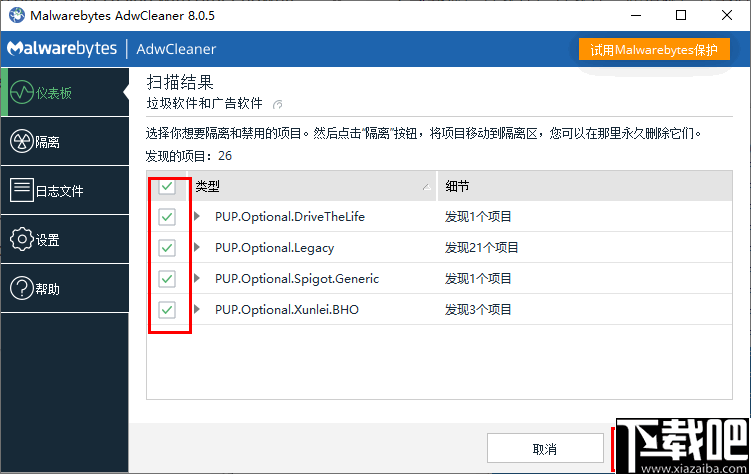
Task: Select the PUP.Optional.Spigot.Generic entry text
Action: (297, 278)
